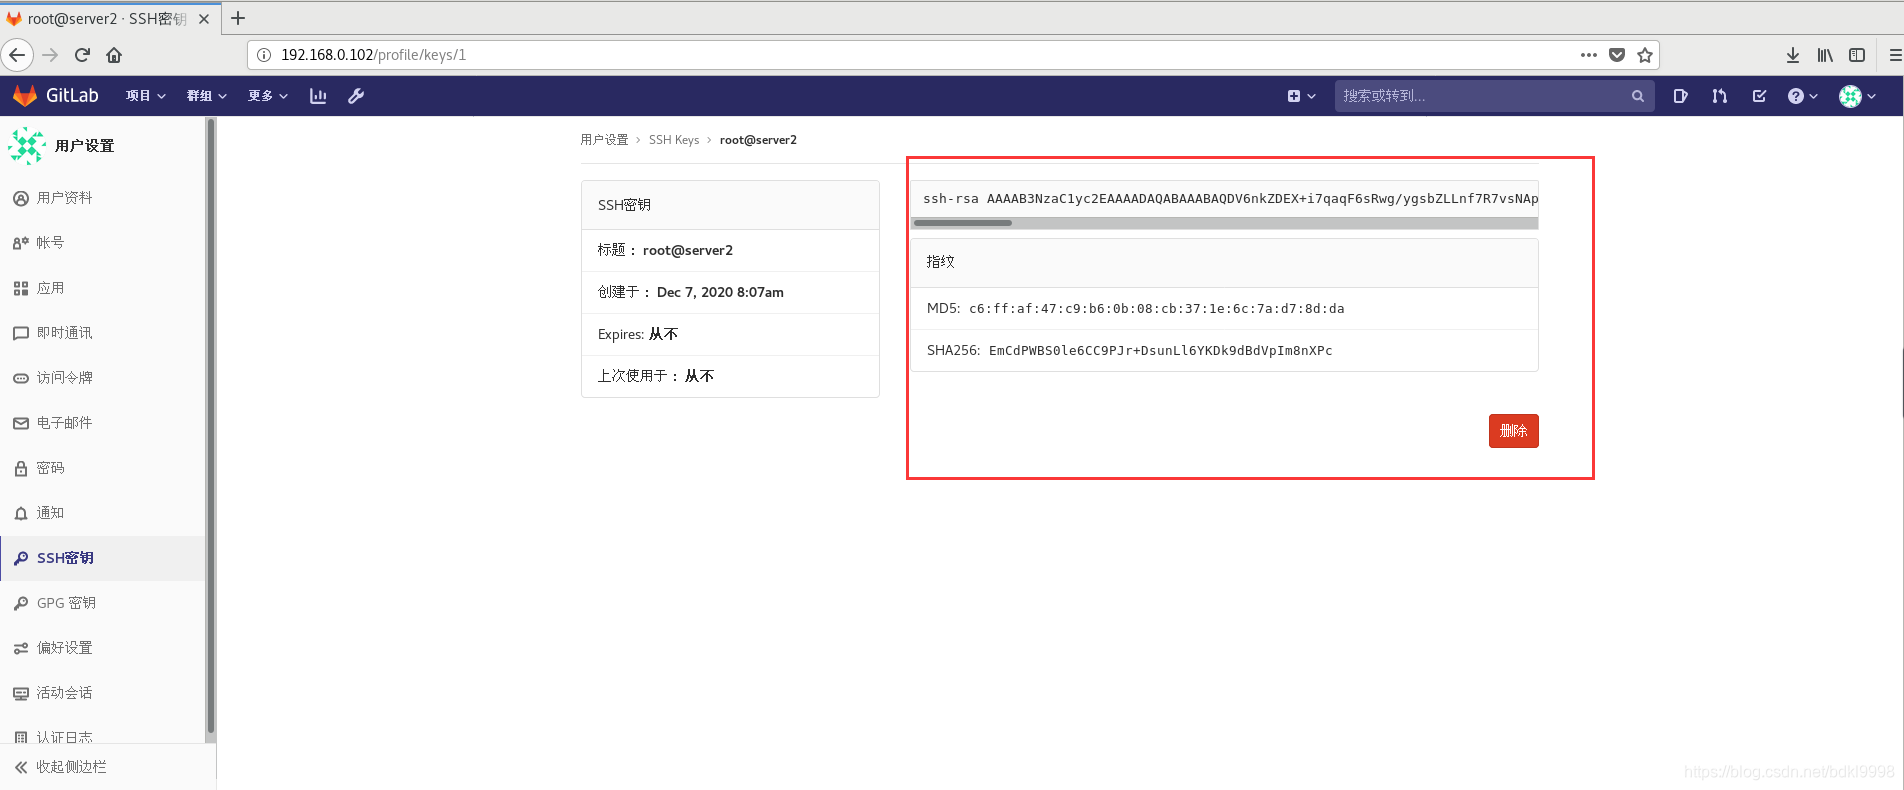
Task: Open the 群组 groups dropdown
Action: 207,96
